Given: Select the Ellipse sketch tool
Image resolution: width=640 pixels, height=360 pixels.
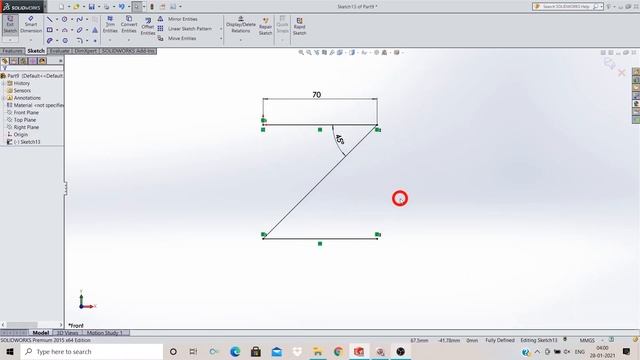Looking at the screenshot, I should (80, 30).
